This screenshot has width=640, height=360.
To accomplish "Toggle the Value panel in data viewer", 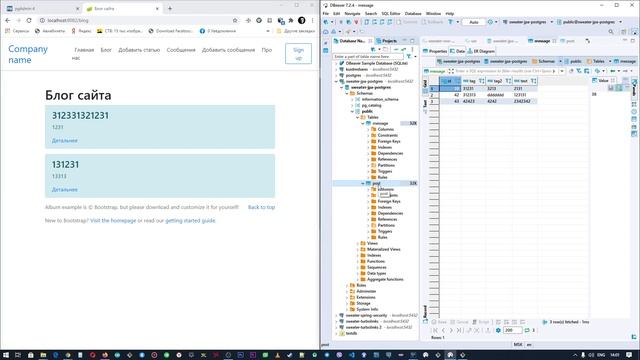I will pos(603,80).
